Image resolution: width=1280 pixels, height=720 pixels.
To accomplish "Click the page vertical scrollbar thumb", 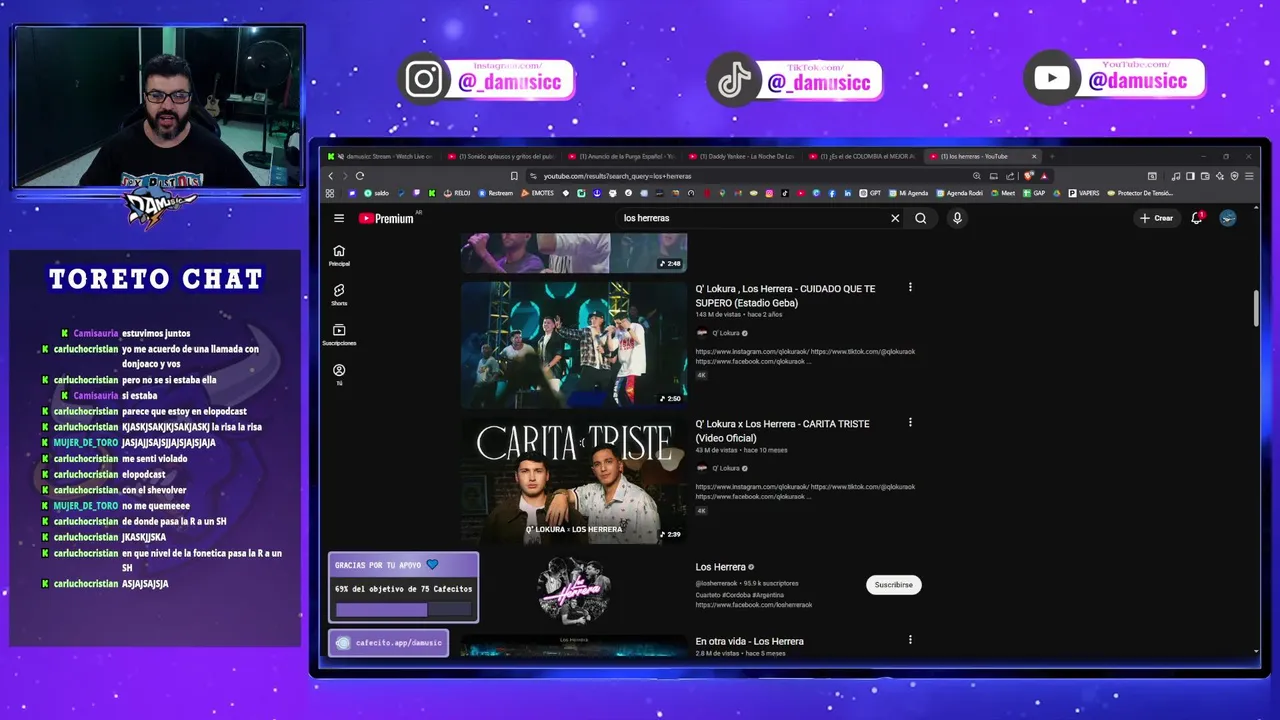I will 1258,308.
